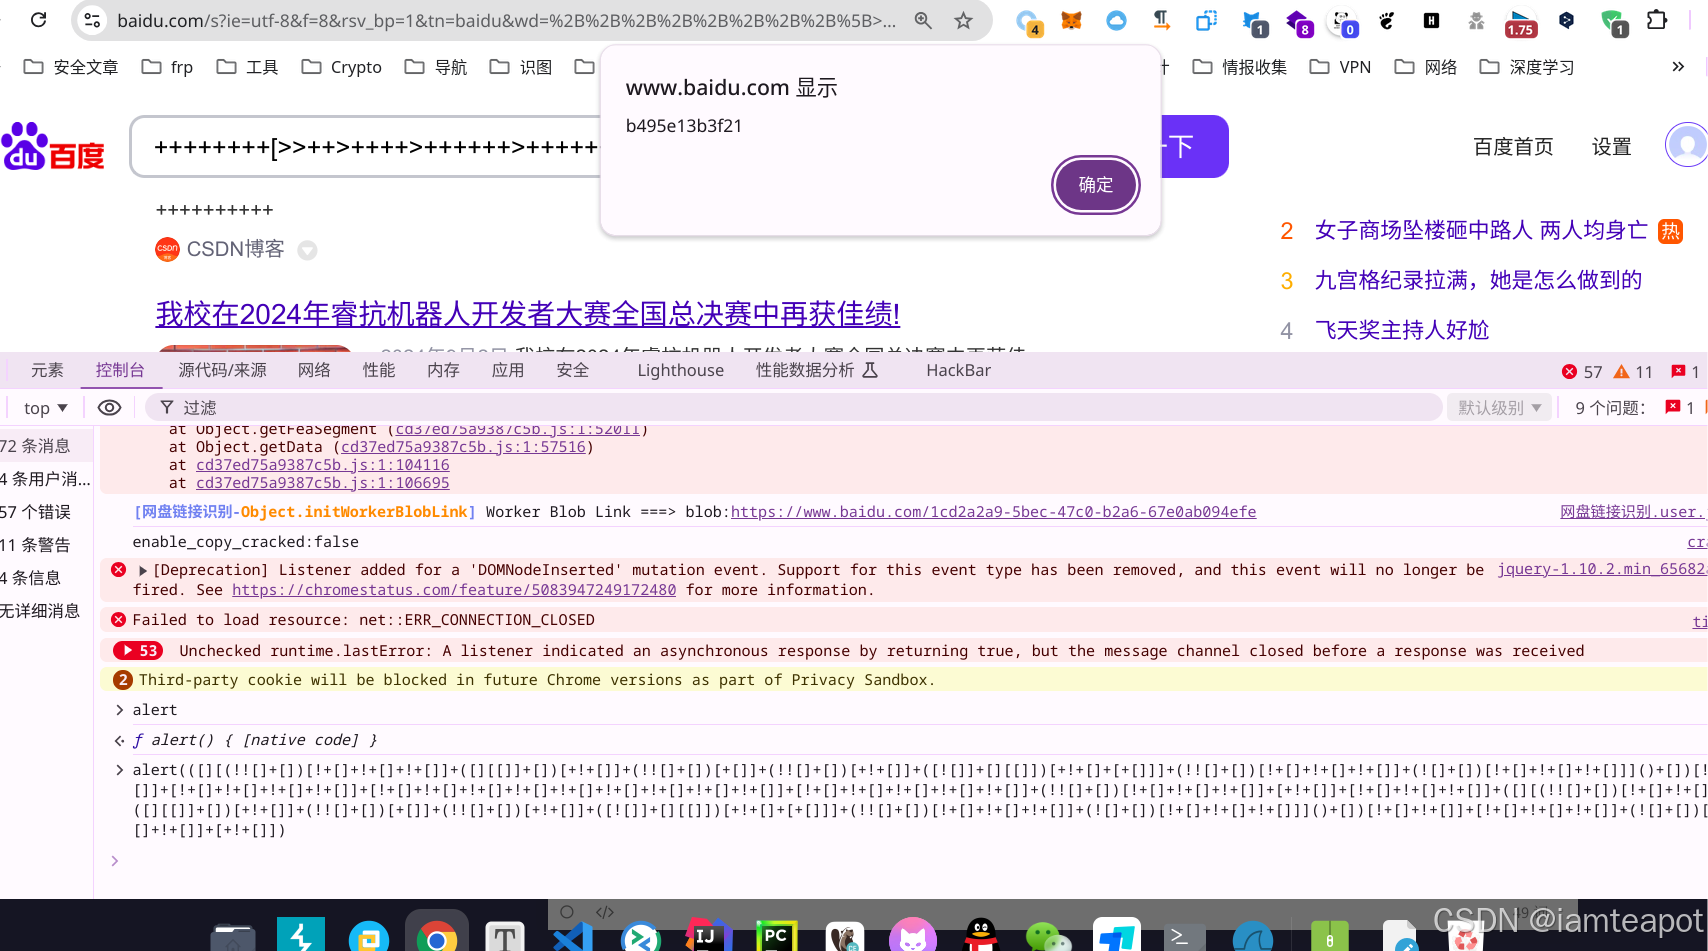Expand the CSDN博客 dropdown arrow

[x=308, y=250]
